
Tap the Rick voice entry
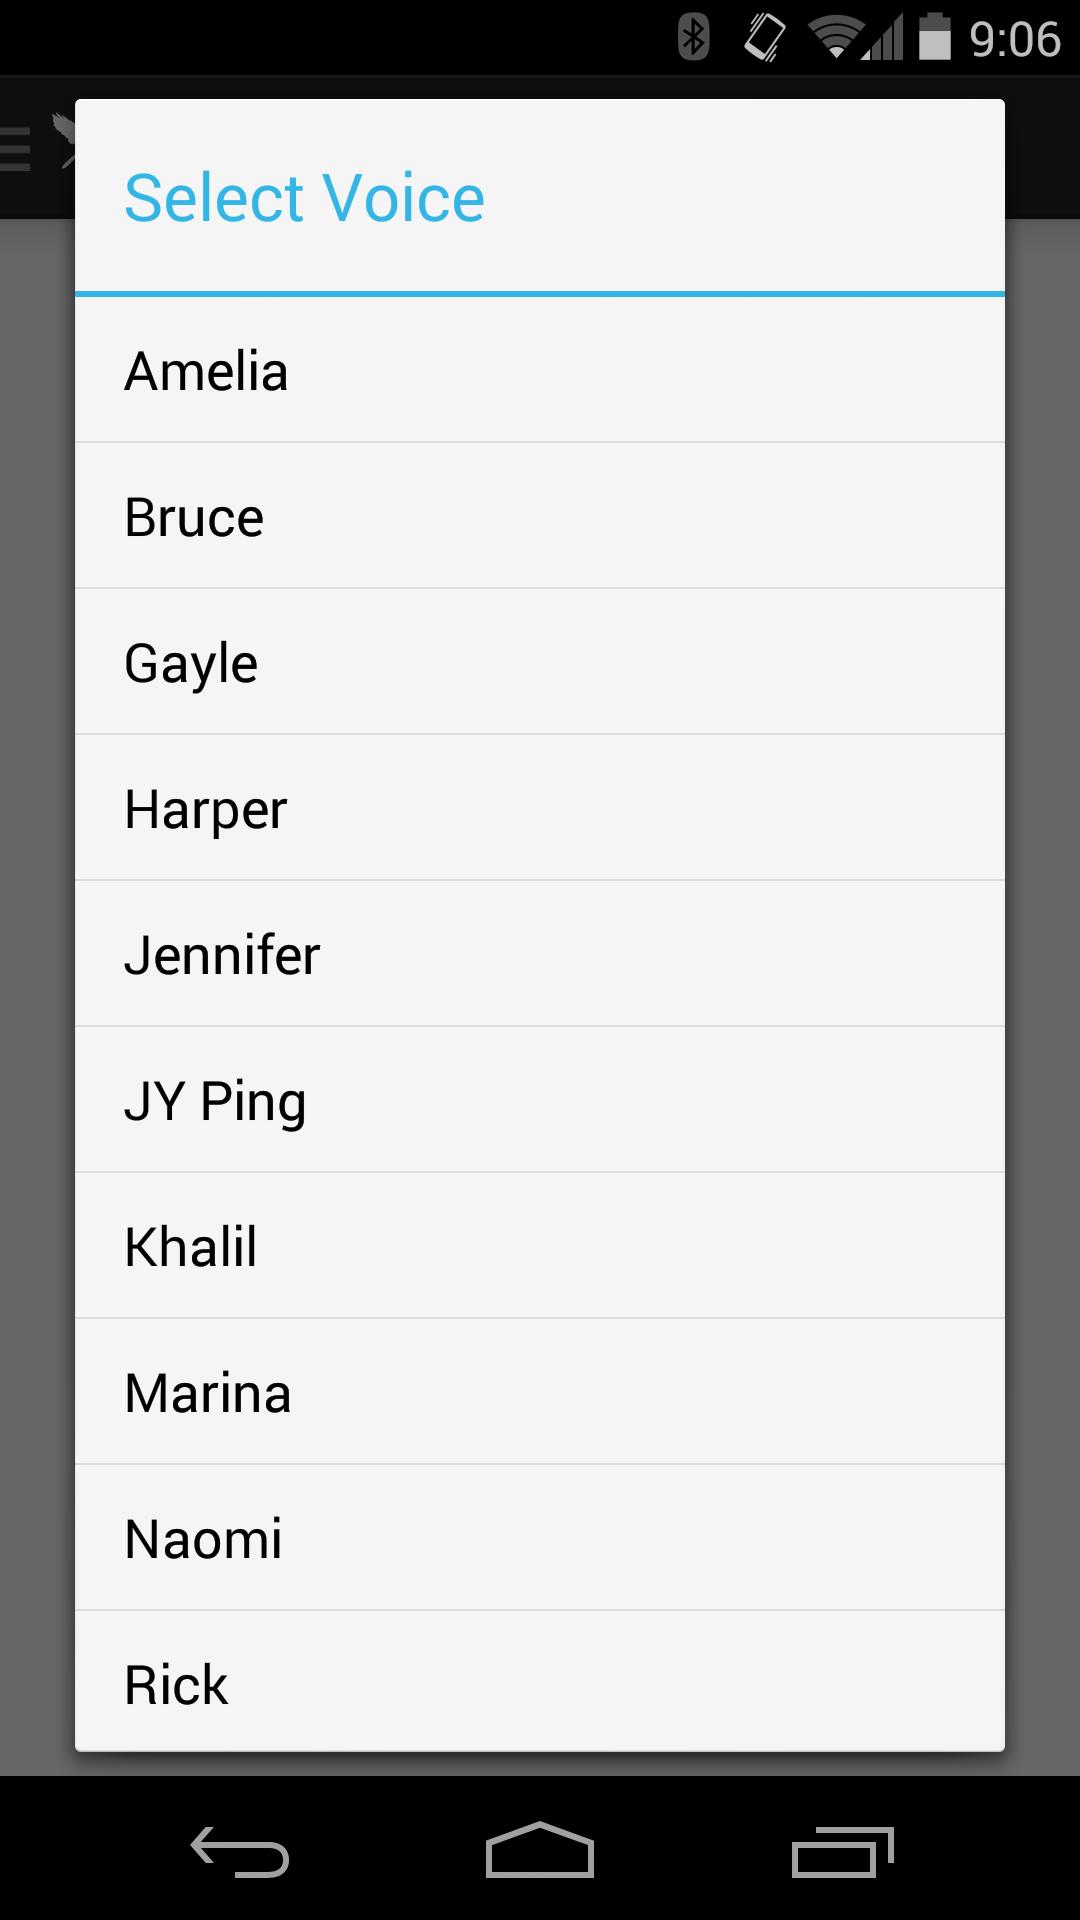(x=540, y=1684)
